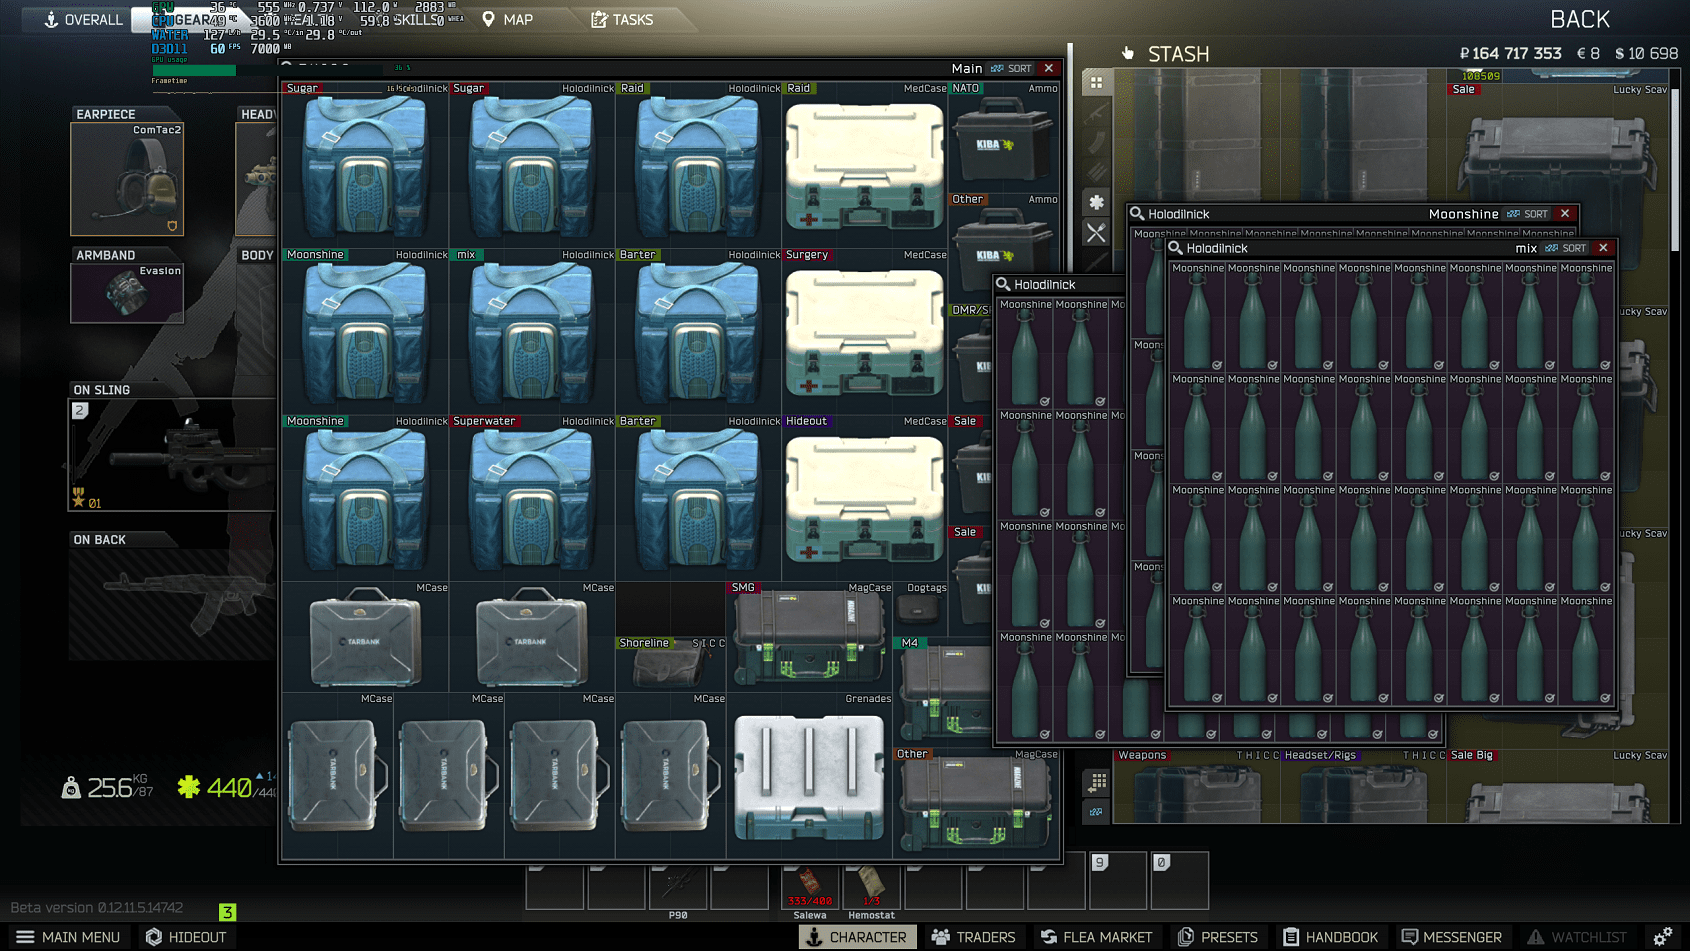Click SORT in the mix window
The image size is (1690, 951).
point(1566,248)
